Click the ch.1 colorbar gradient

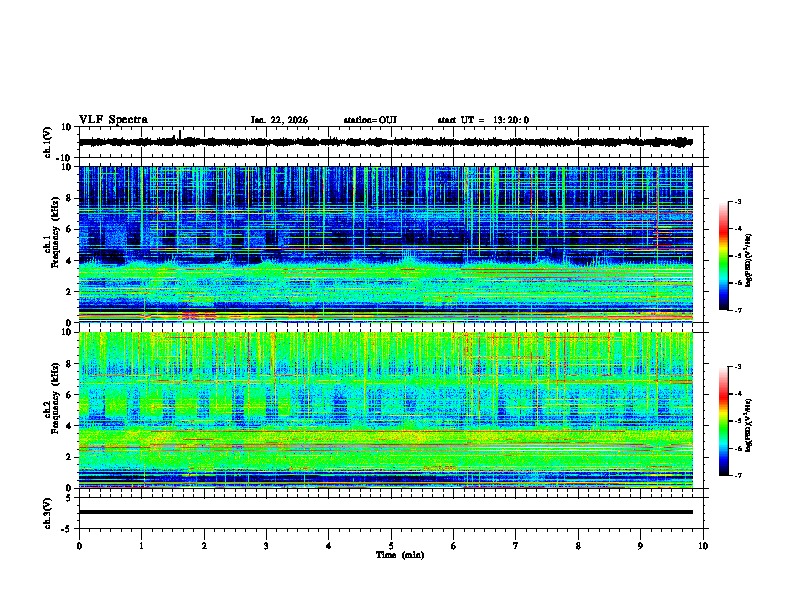pyautogui.click(x=724, y=256)
